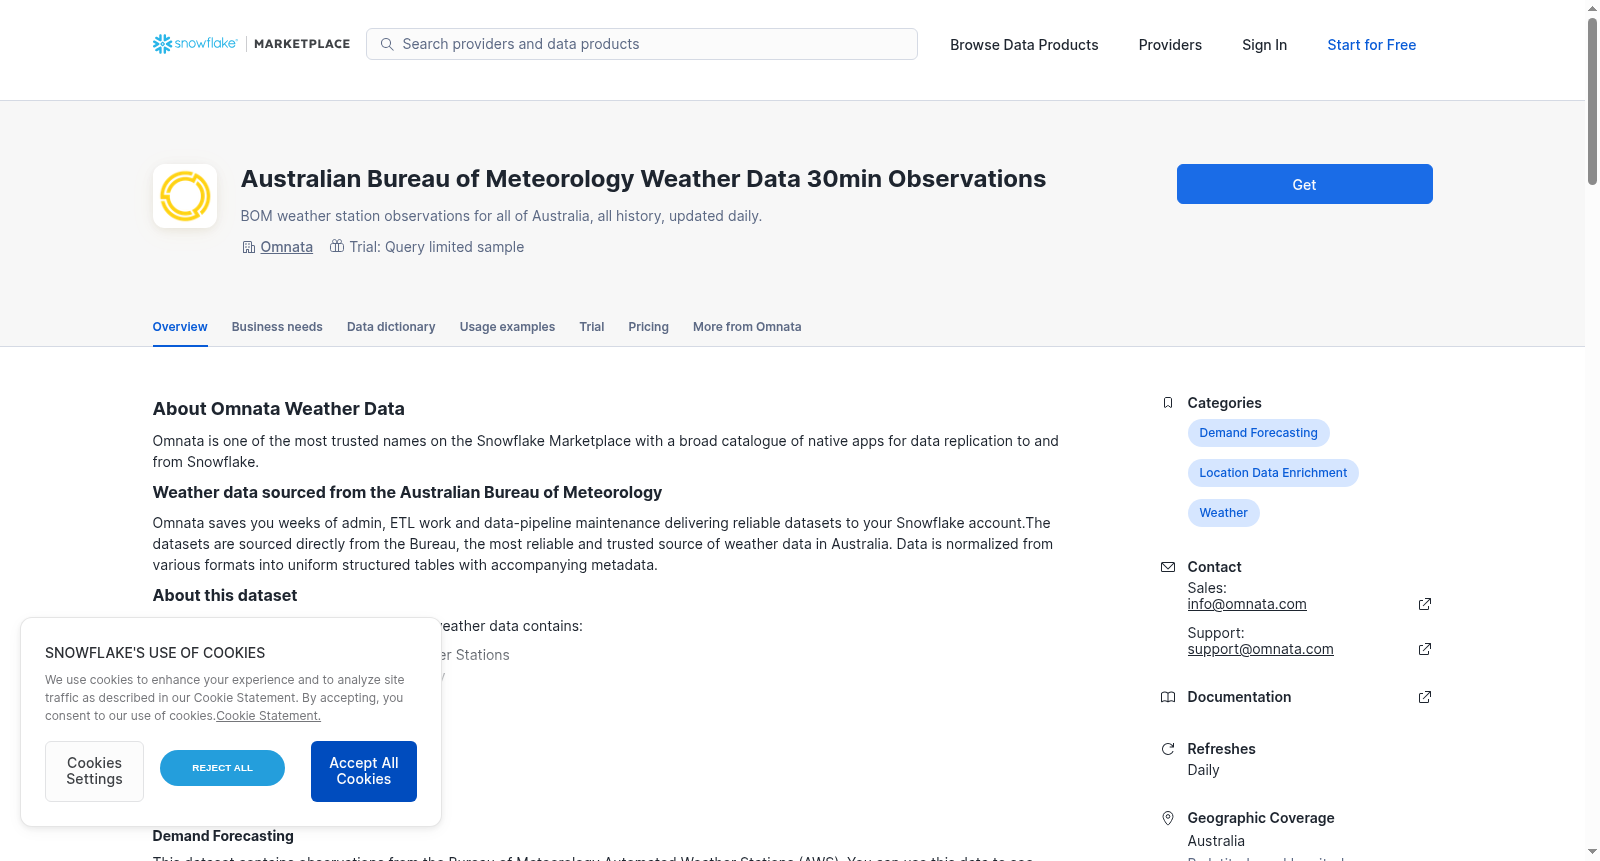This screenshot has width=1600, height=861.
Task: Click the Geographic Coverage pin icon
Action: [1167, 818]
